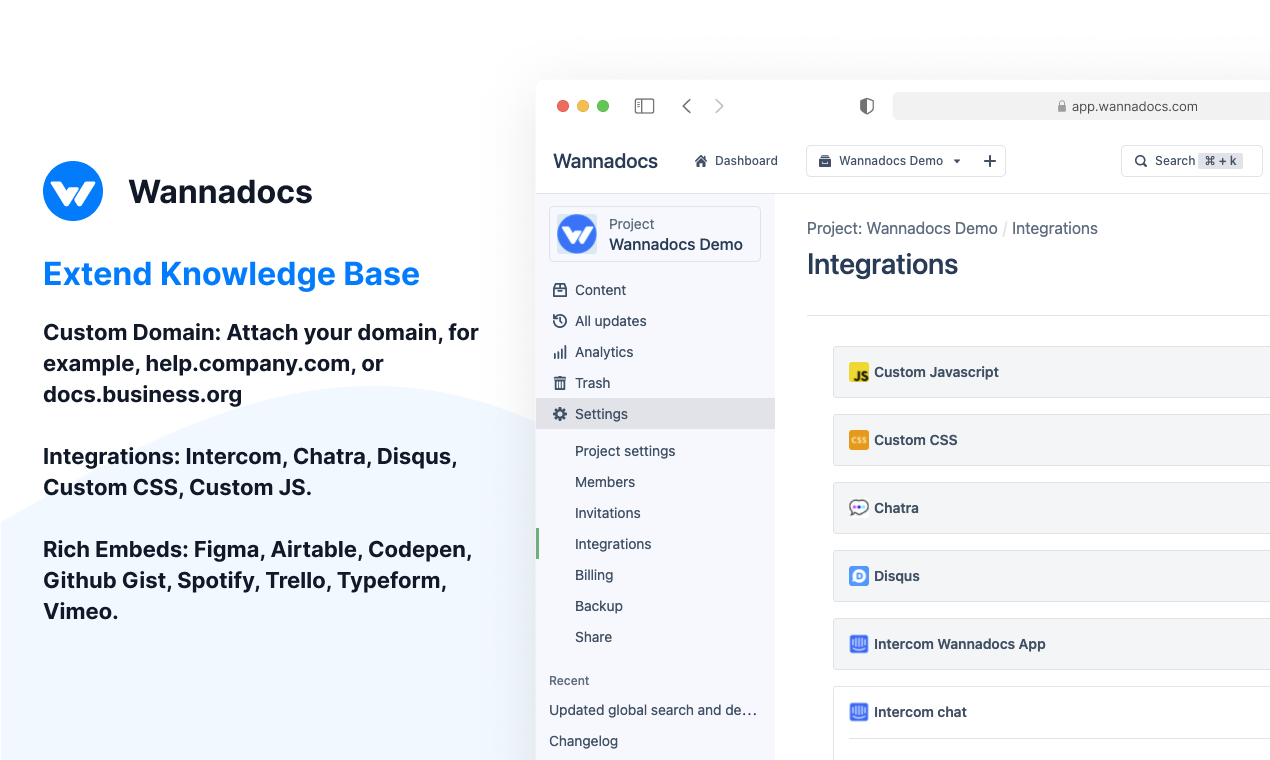
Task: Open Trash in the sidebar
Action: click(655, 383)
